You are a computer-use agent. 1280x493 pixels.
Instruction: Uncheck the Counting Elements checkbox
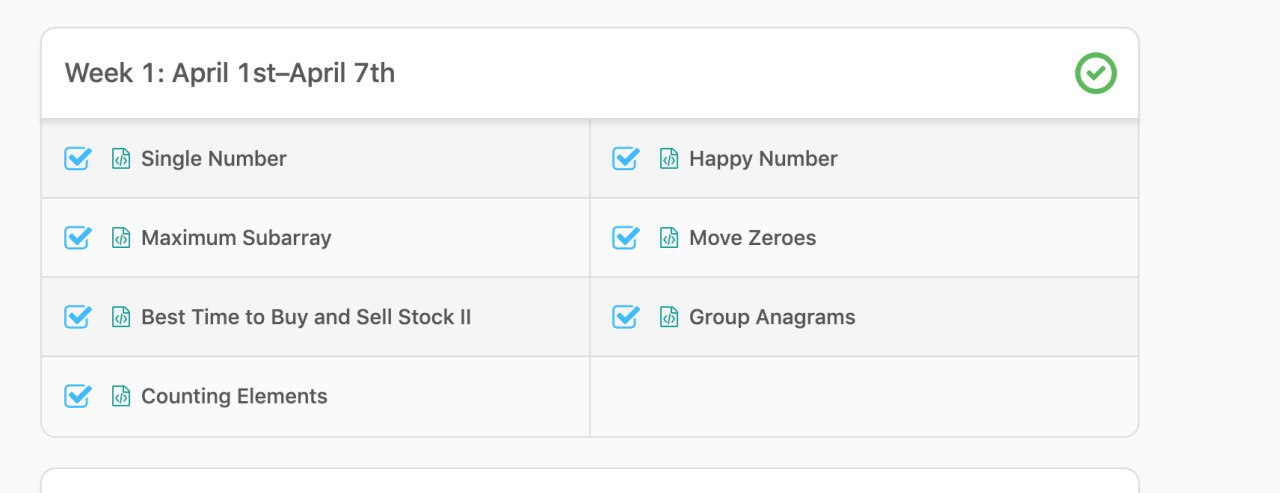point(78,395)
